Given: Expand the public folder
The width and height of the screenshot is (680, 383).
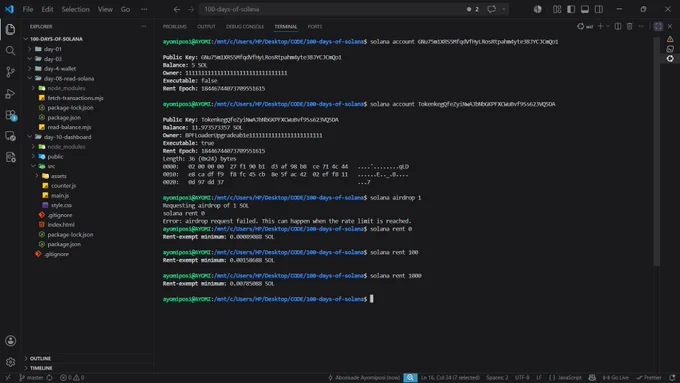Looking at the screenshot, I should click(x=55, y=157).
